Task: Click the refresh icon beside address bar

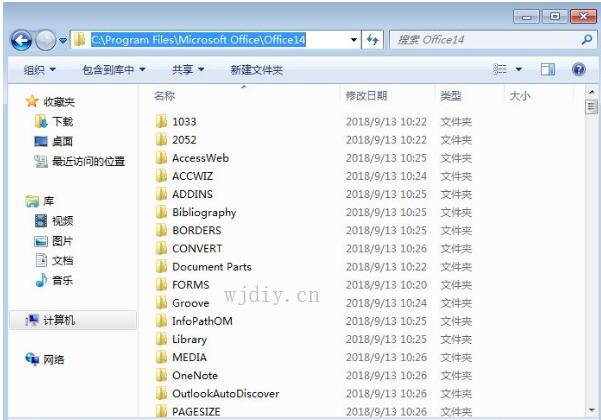Action: [x=373, y=40]
